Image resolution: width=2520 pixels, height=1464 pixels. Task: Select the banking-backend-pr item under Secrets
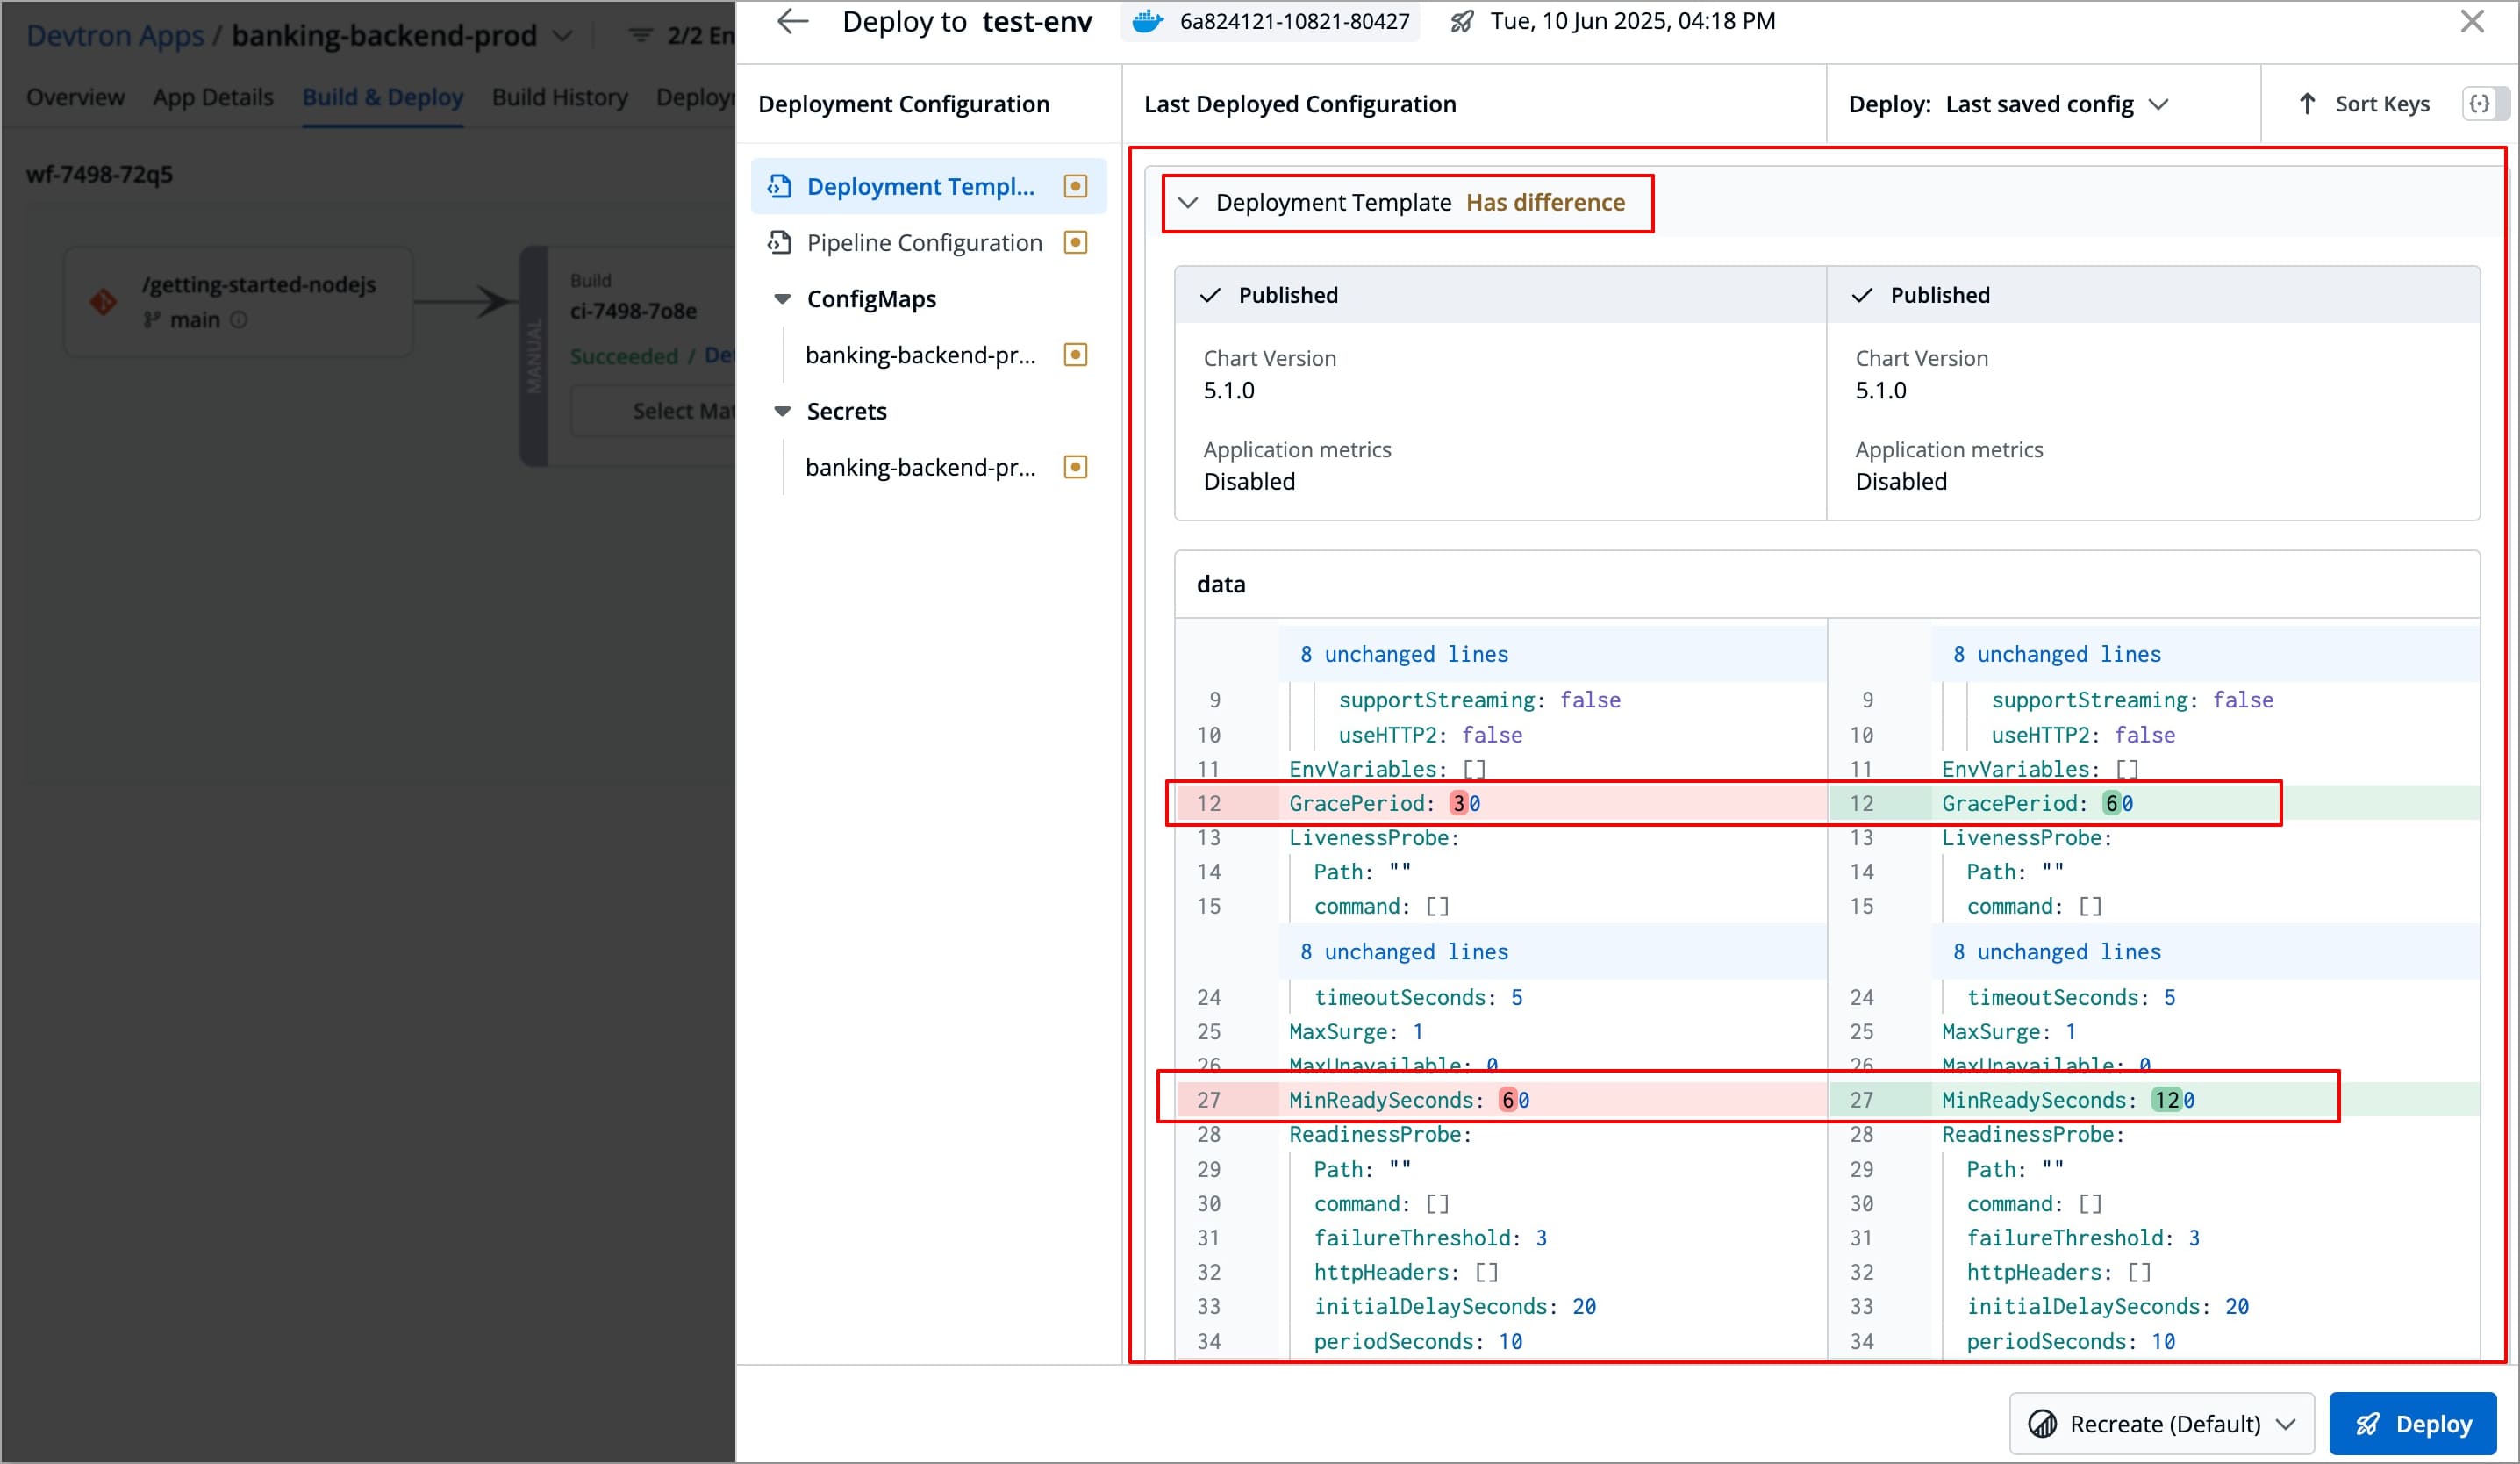921,467
